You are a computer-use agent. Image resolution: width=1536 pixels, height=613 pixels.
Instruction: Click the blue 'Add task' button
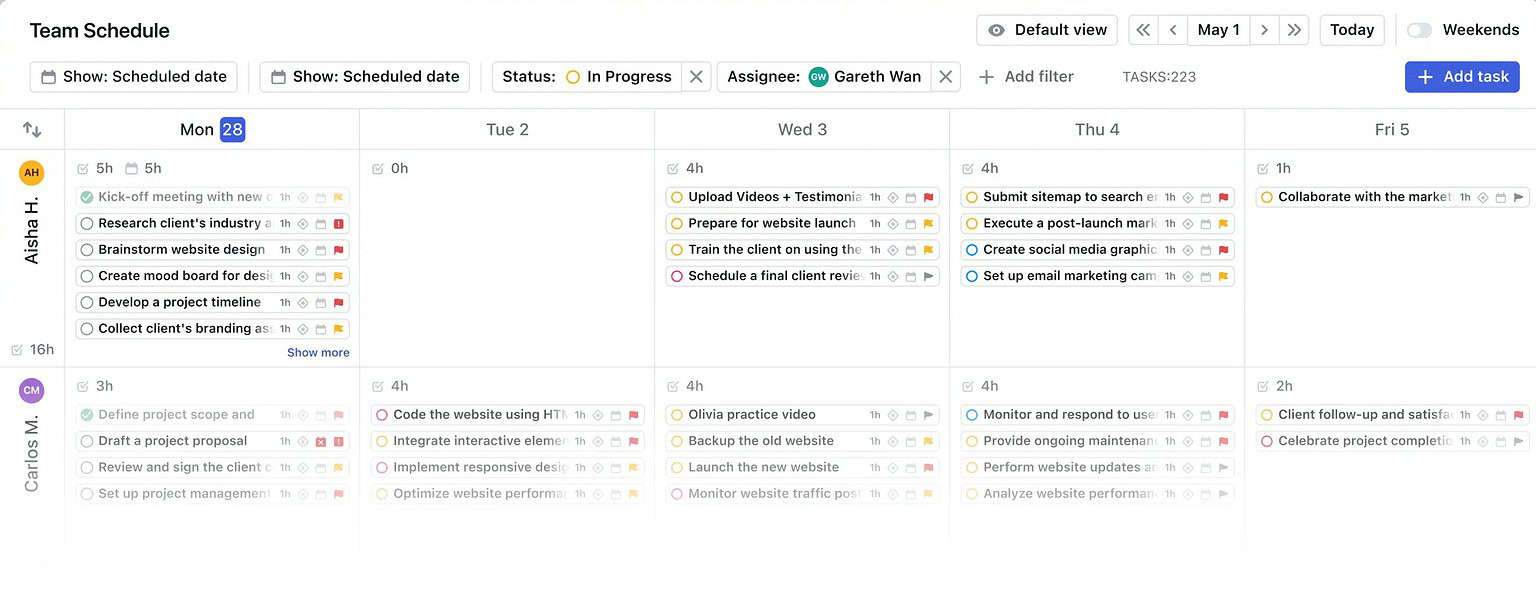coord(1462,77)
